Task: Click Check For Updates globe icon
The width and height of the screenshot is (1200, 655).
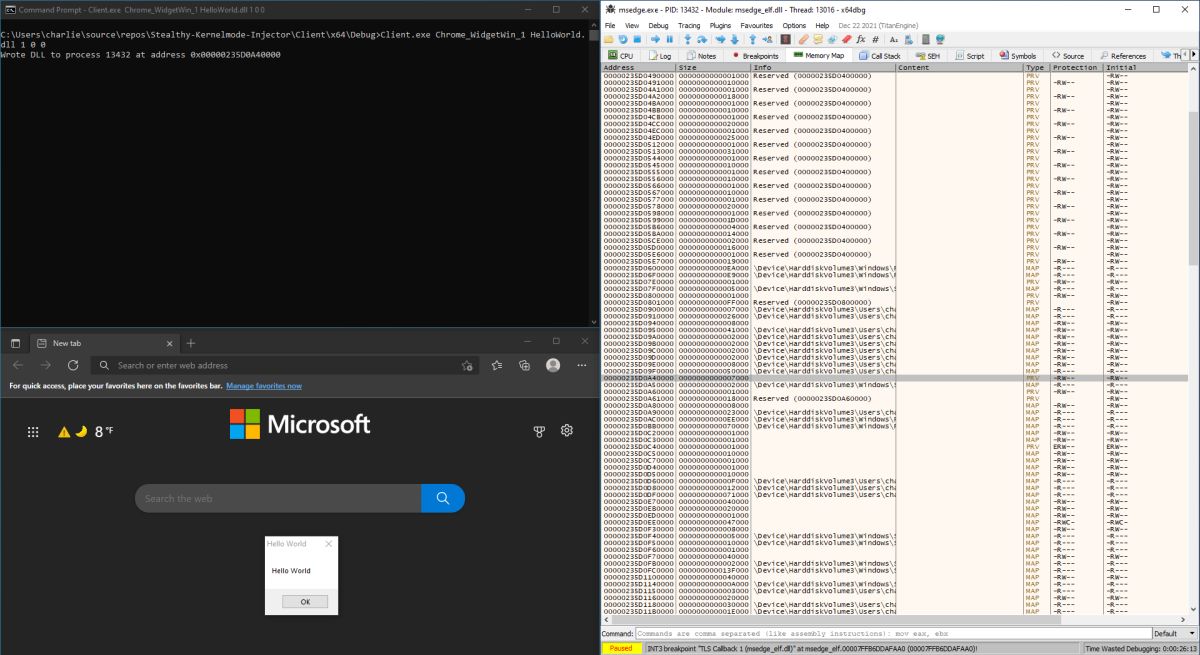Action: coord(940,39)
